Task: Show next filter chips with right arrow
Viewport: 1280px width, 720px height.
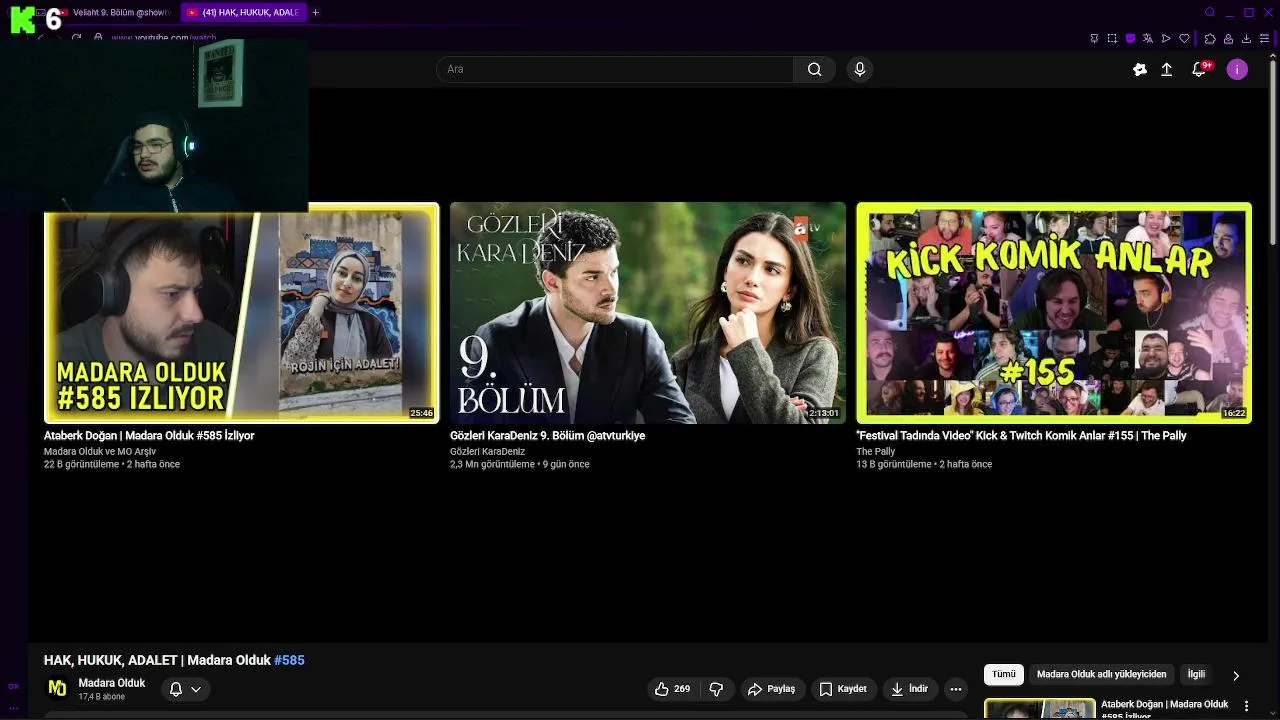Action: pyautogui.click(x=1236, y=675)
